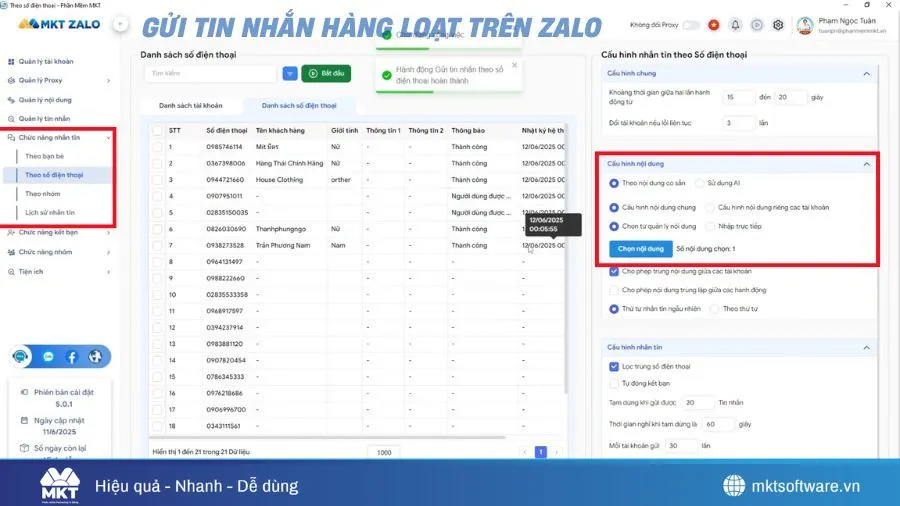Open the settings gear icon

click(778, 25)
